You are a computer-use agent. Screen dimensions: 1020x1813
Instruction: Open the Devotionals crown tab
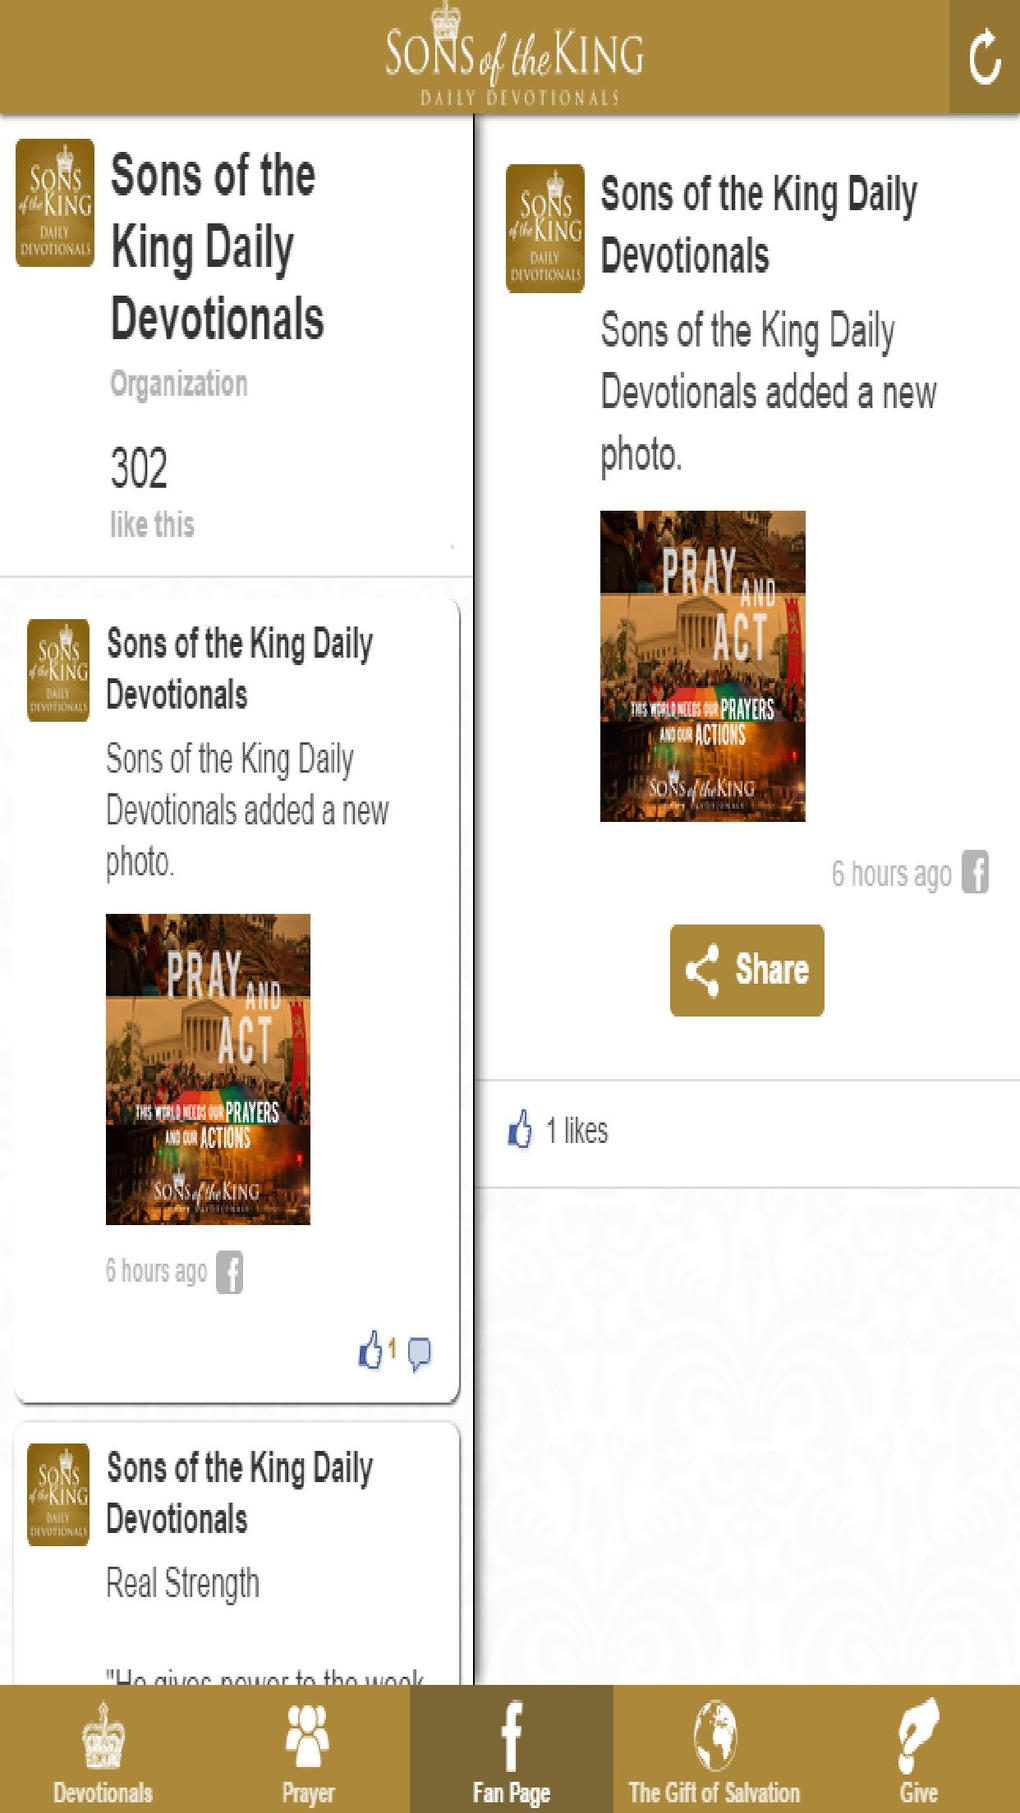pyautogui.click(x=103, y=1749)
